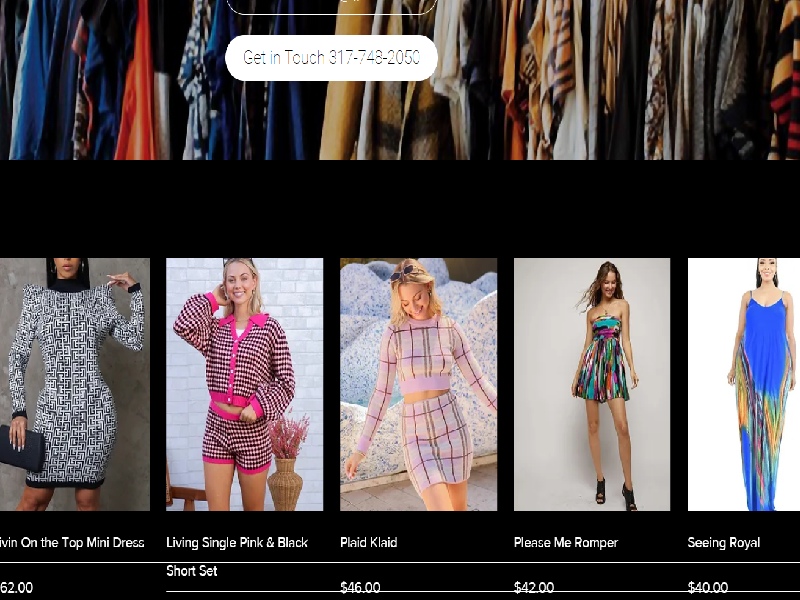Open the pink and black short set photo
The width and height of the screenshot is (800, 600).
coord(244,385)
